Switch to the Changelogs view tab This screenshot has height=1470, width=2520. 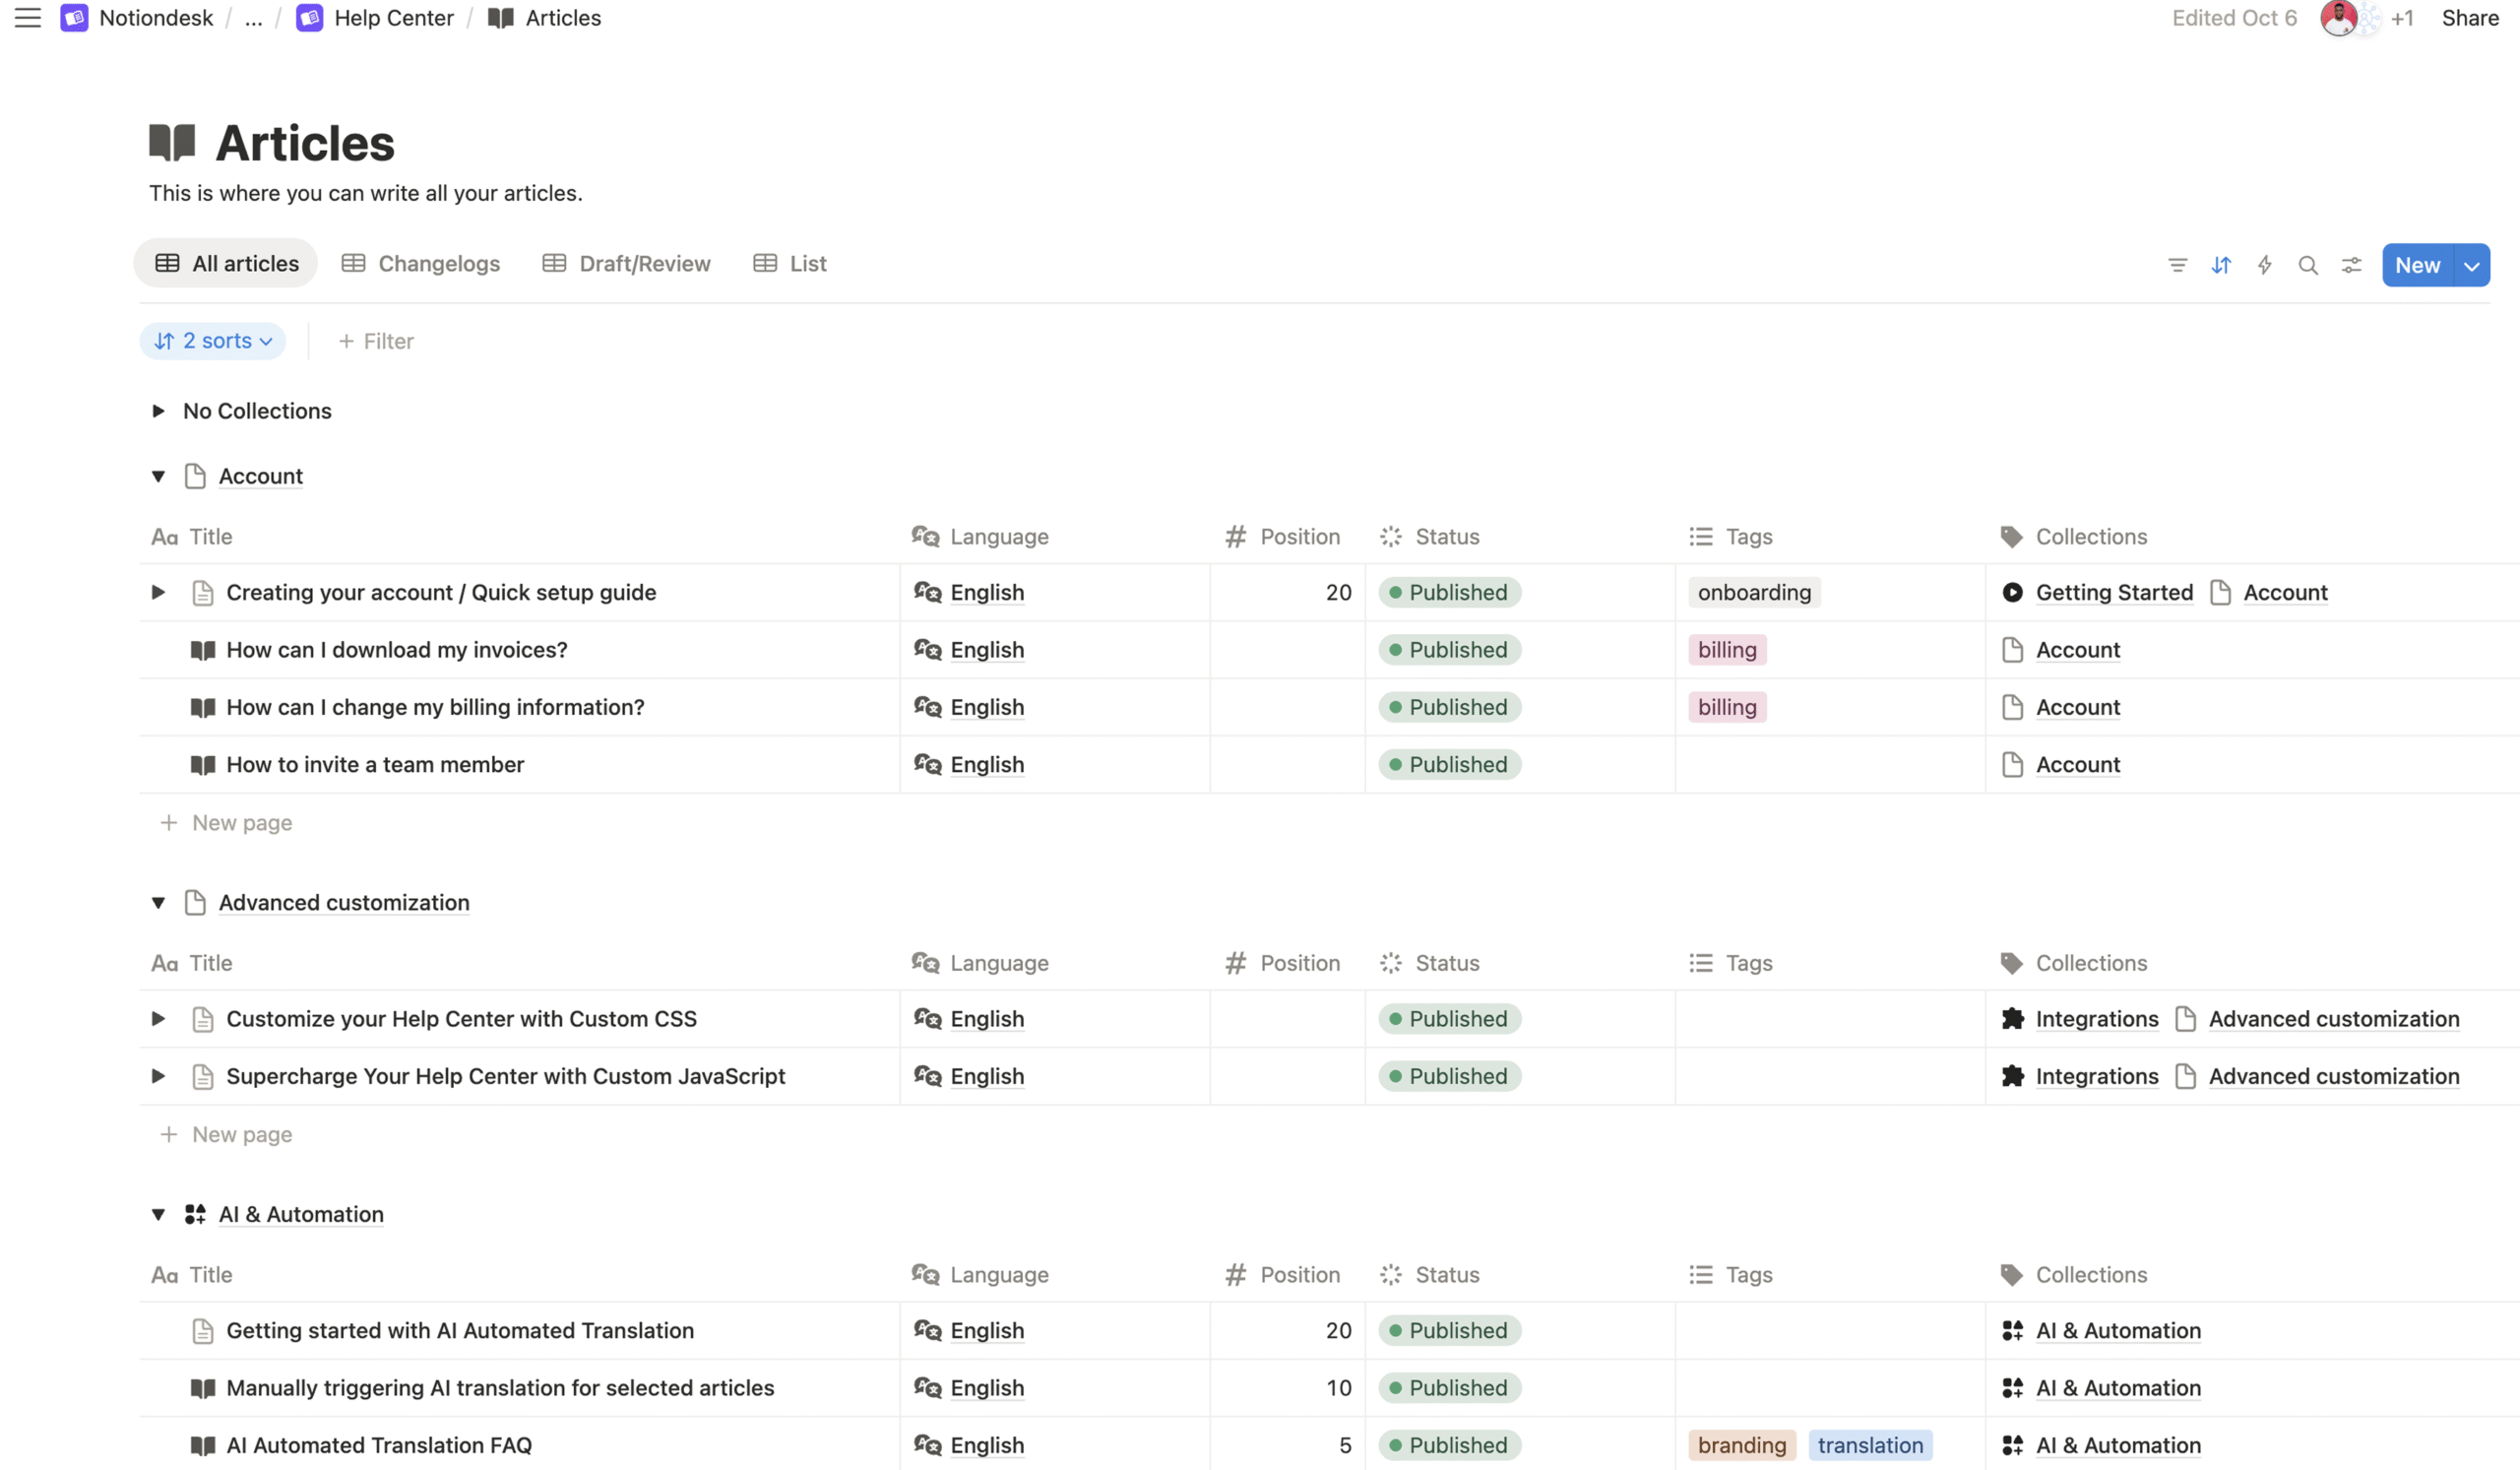pyautogui.click(x=421, y=263)
